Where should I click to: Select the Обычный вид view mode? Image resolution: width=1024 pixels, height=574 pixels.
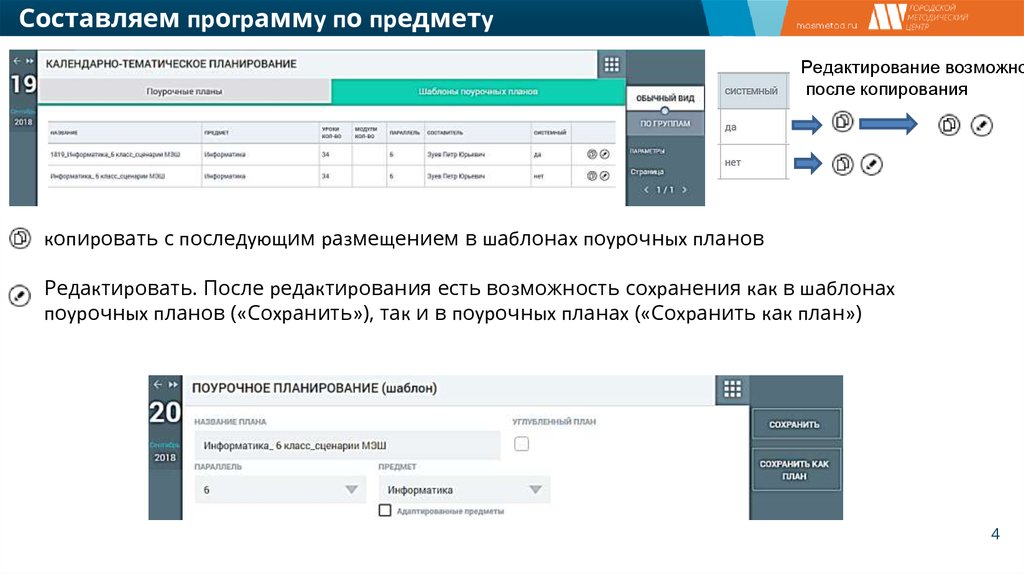(665, 98)
